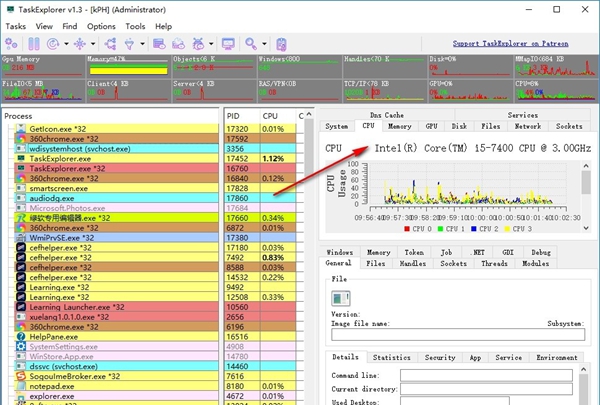Switch to the Disk tab

point(459,126)
